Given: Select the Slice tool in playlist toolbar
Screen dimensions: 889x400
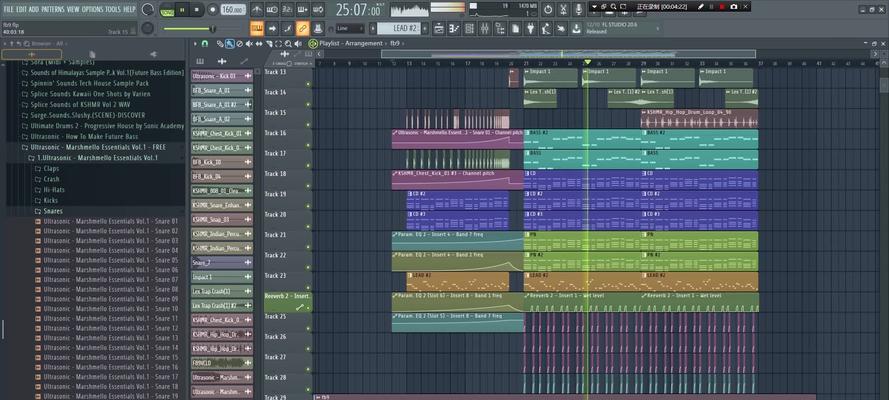Looking at the screenshot, I should [x=269, y=44].
